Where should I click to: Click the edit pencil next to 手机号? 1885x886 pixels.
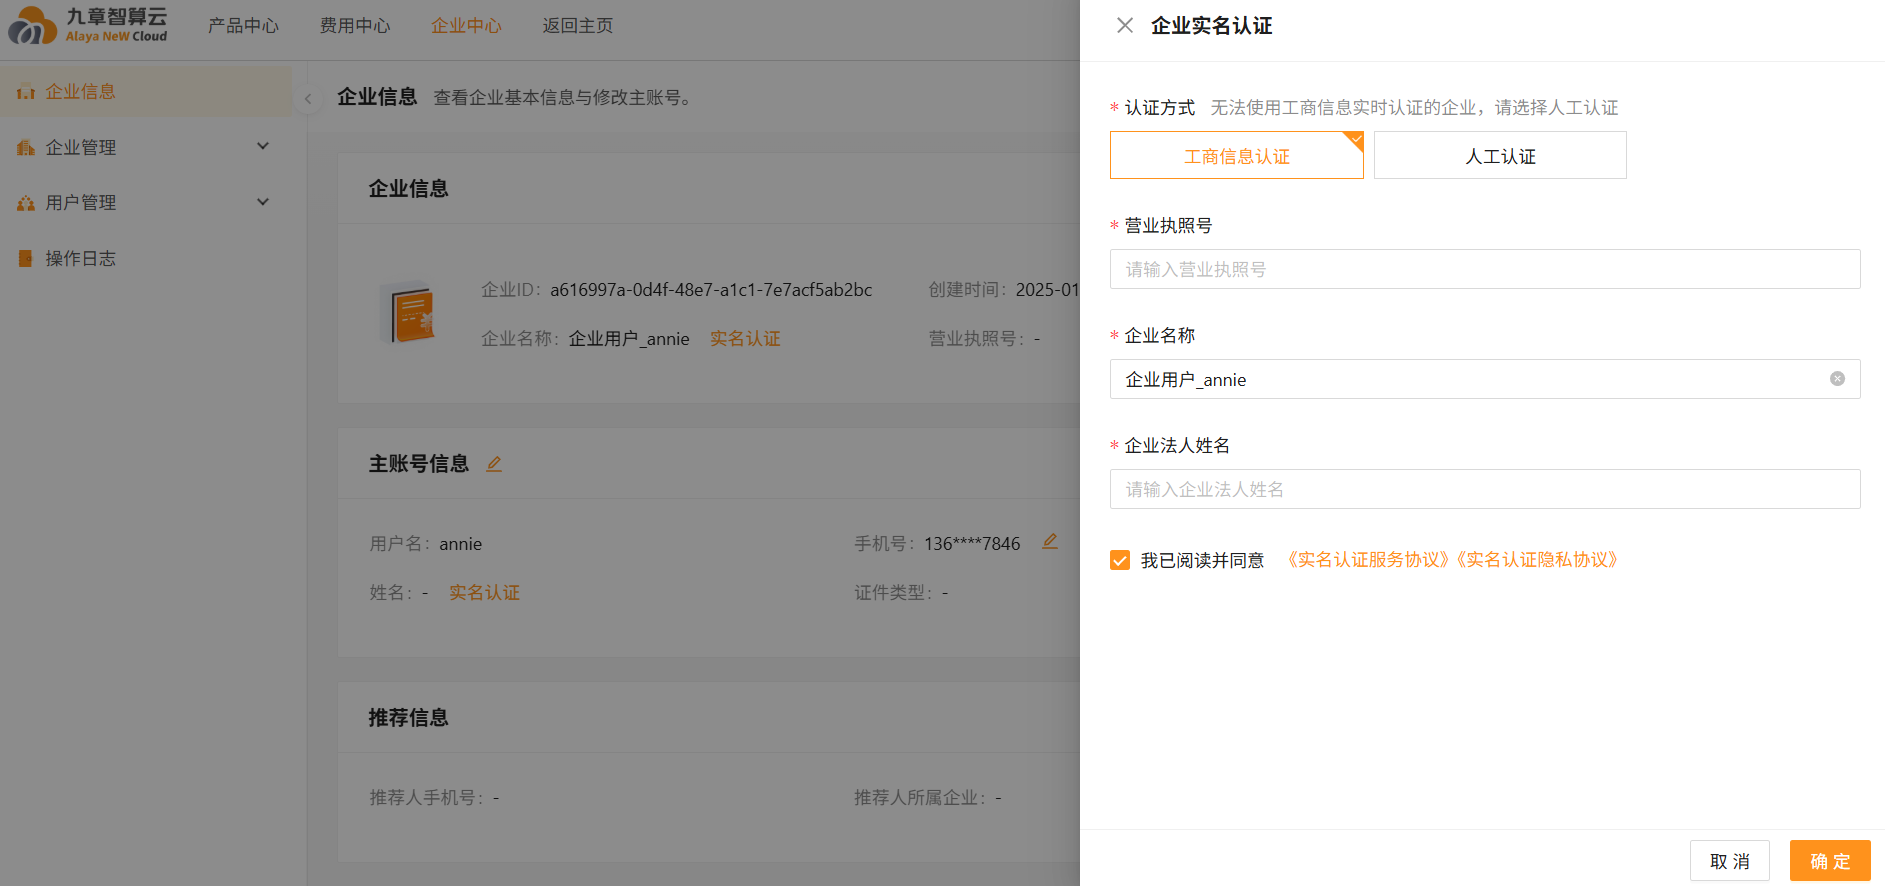[1049, 542]
